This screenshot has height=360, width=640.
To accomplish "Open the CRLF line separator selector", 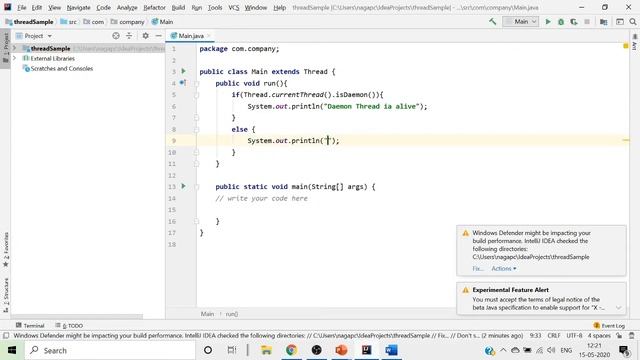I will 554,336.
